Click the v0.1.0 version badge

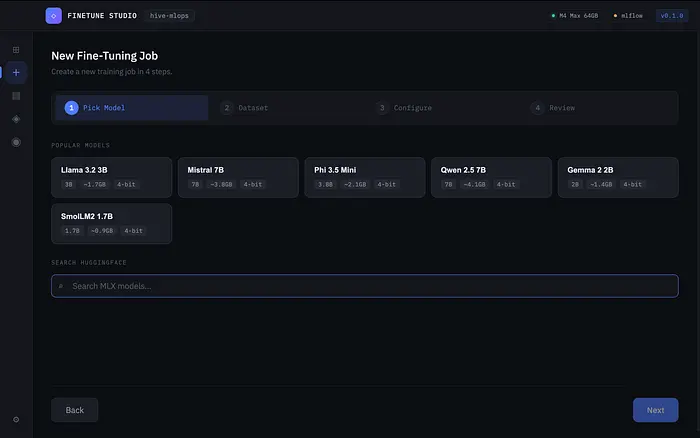672,16
